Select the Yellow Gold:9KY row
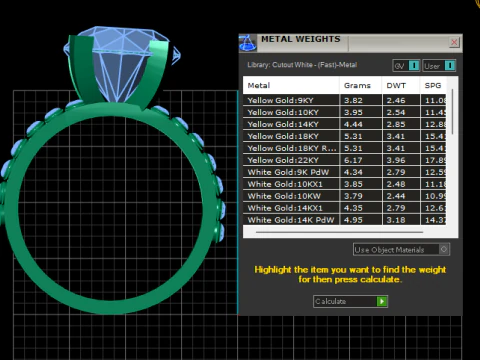This screenshot has height=360, width=480. pos(344,100)
